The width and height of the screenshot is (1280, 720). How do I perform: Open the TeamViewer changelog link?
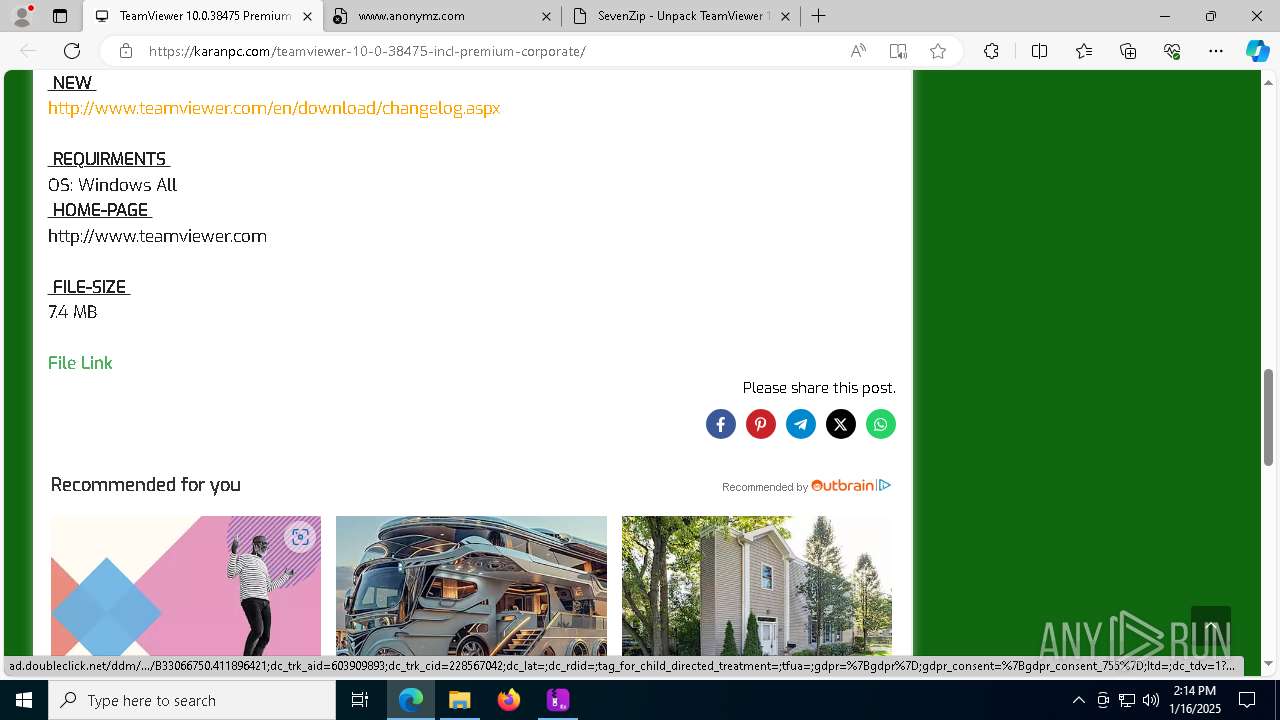pos(274,108)
